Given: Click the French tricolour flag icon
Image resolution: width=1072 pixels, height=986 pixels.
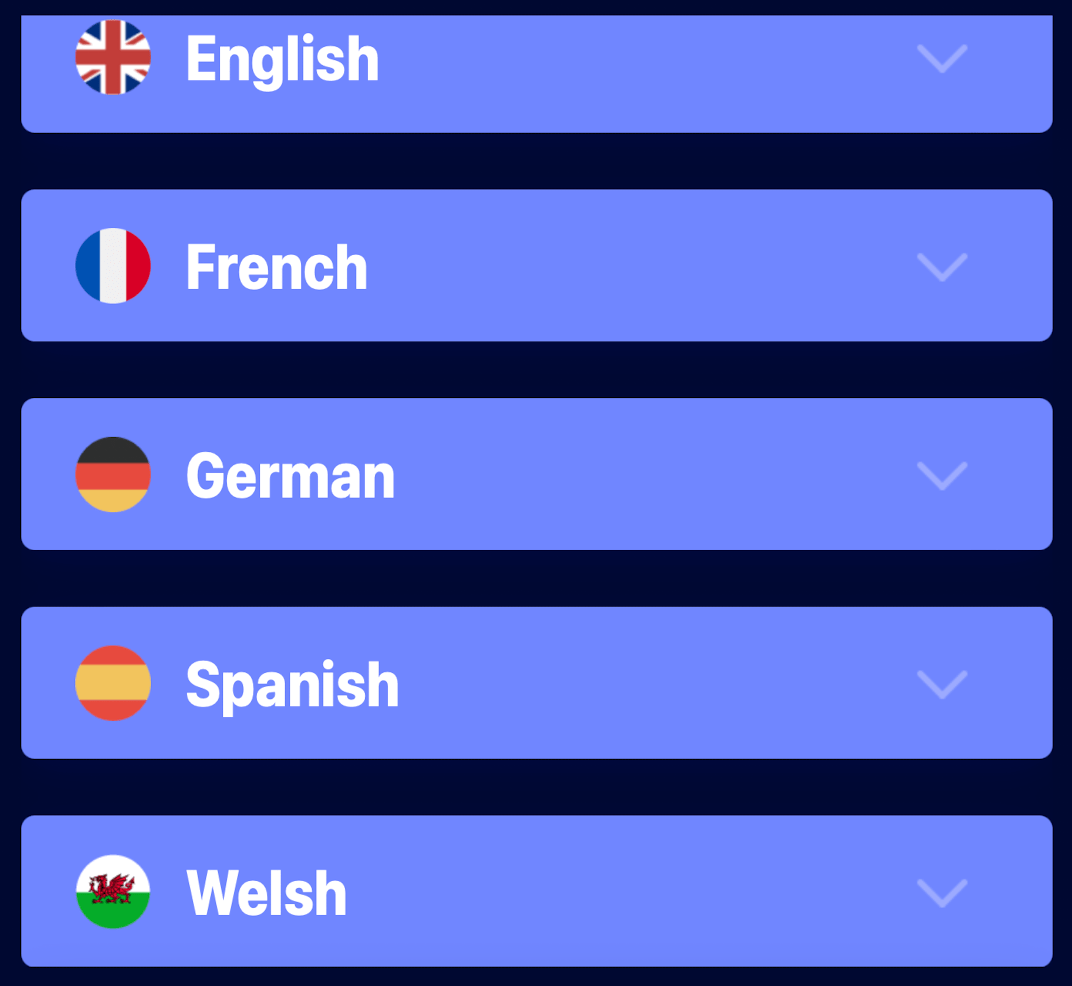Looking at the screenshot, I should 113,266.
